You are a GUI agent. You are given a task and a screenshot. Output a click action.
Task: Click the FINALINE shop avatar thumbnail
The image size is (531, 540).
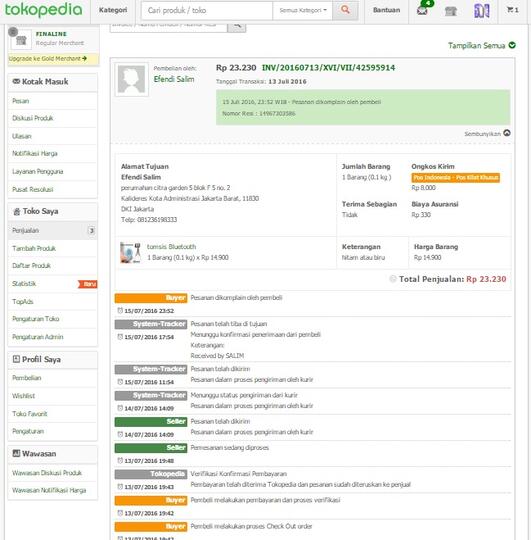(x=21, y=40)
